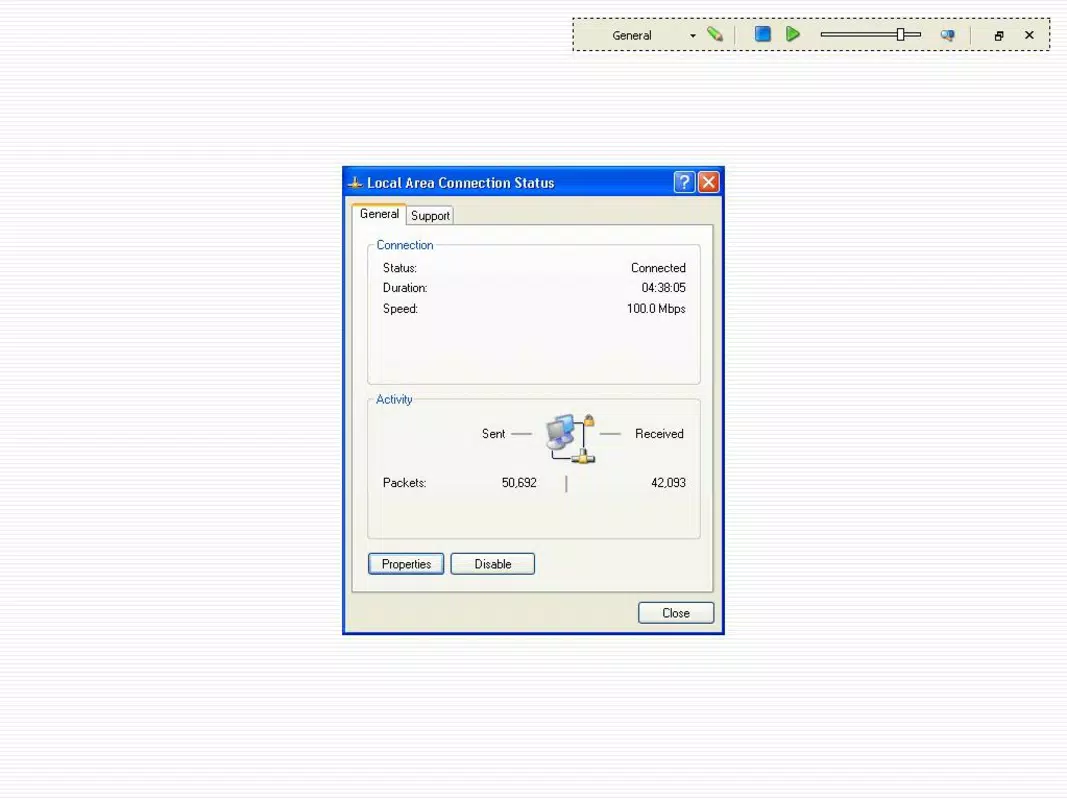The width and height of the screenshot is (1067, 800).
Task: Click the network icon in the dialog title bar
Action: pos(355,183)
